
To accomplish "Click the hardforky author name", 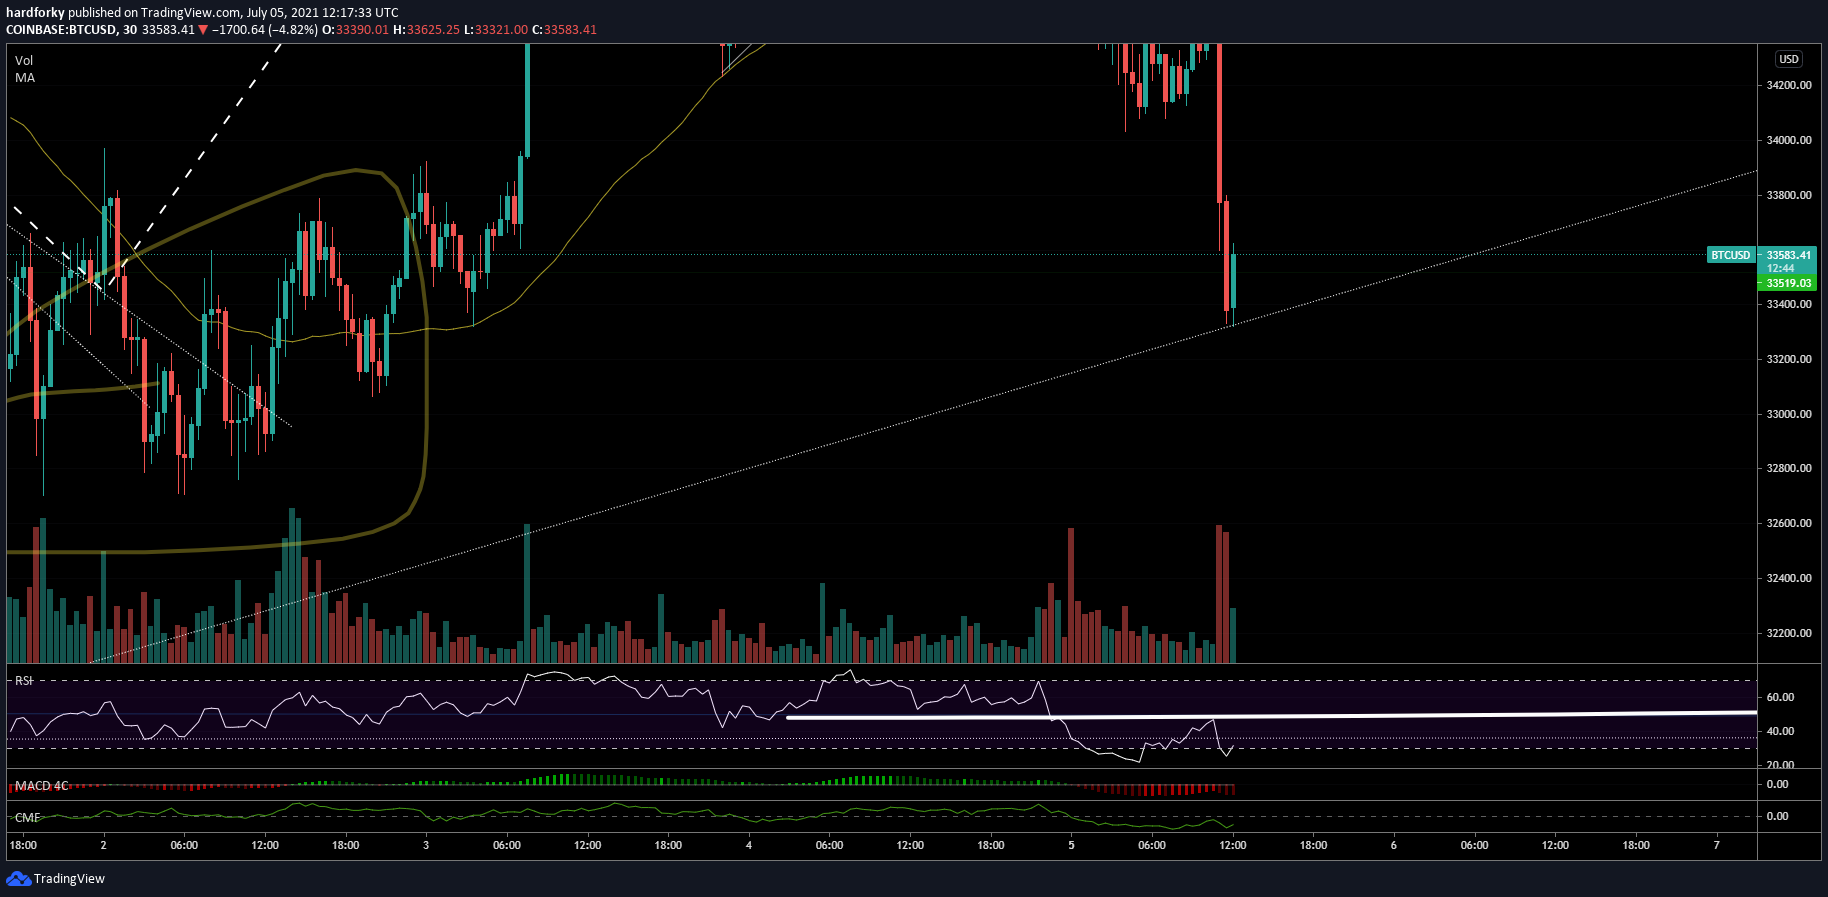I will (35, 13).
